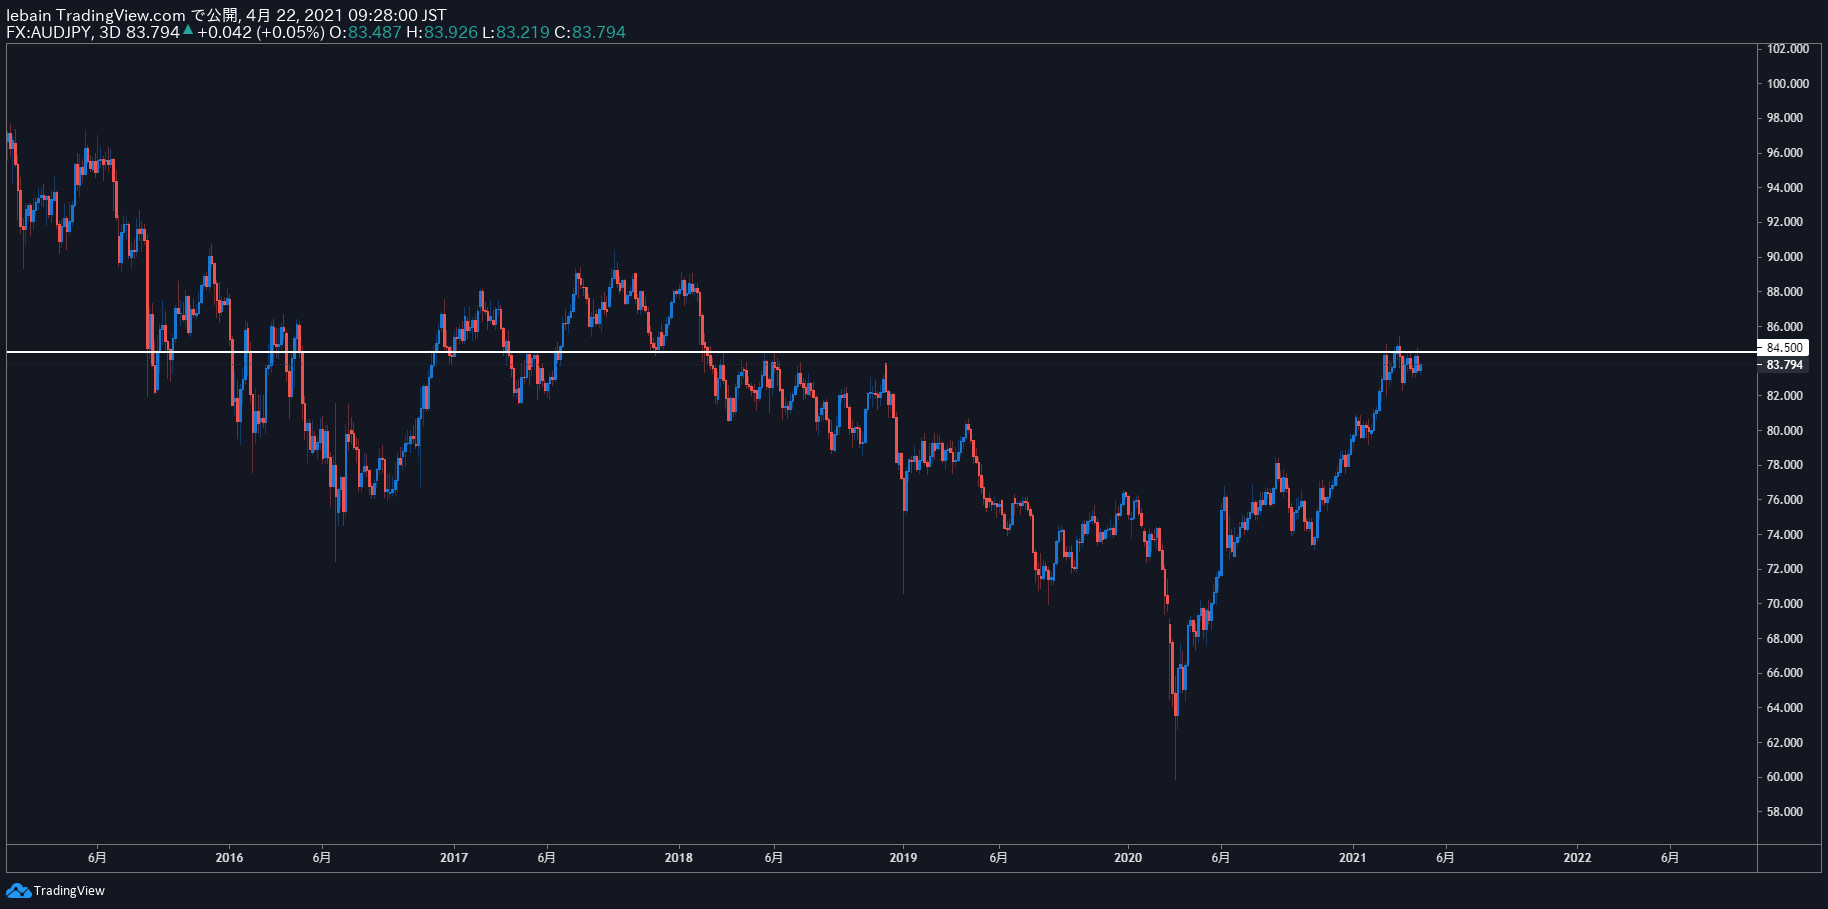This screenshot has width=1828, height=909.
Task: Click the change value +0.042 (+0.05%)
Action: pos(260,32)
